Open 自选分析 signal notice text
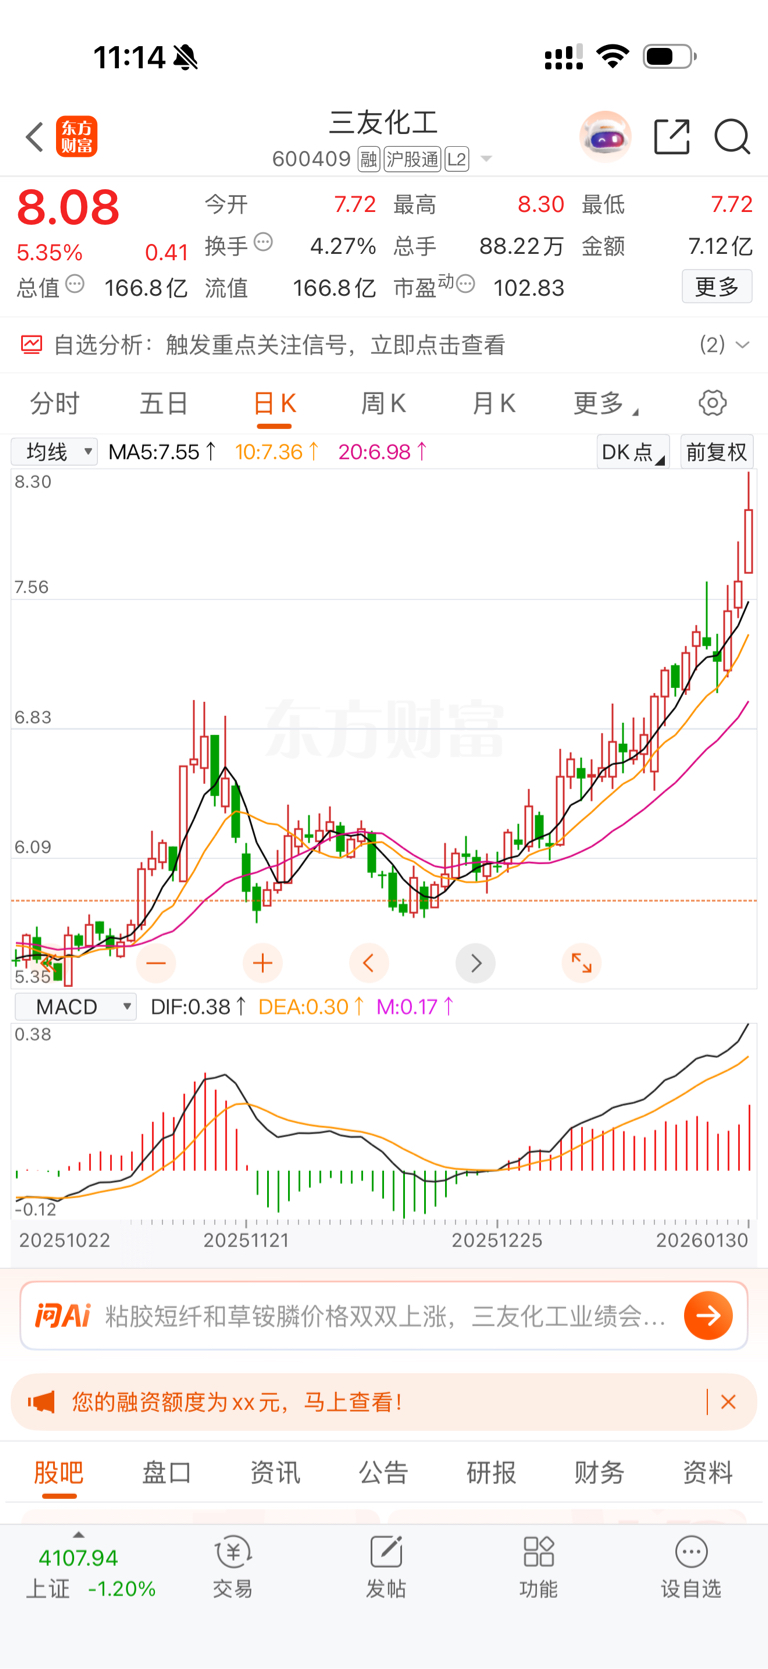Screen dimensions: 768x1669 pos(280,345)
